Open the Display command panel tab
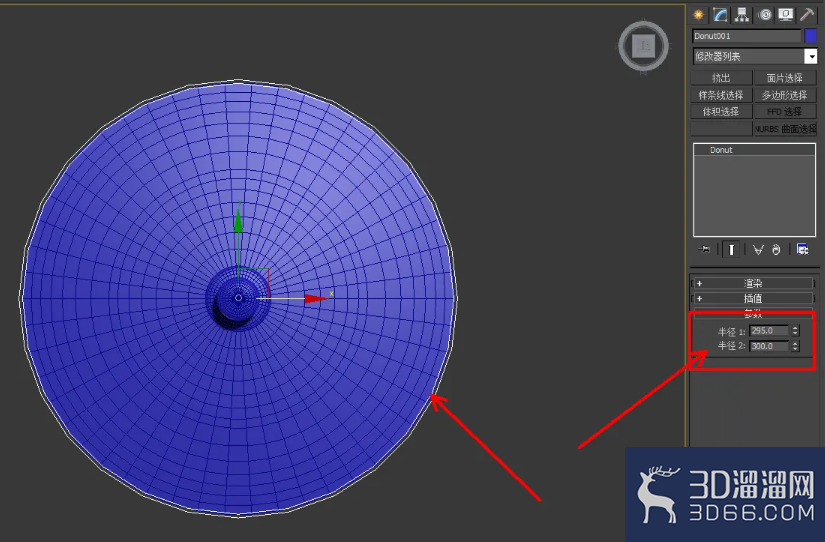 click(786, 15)
